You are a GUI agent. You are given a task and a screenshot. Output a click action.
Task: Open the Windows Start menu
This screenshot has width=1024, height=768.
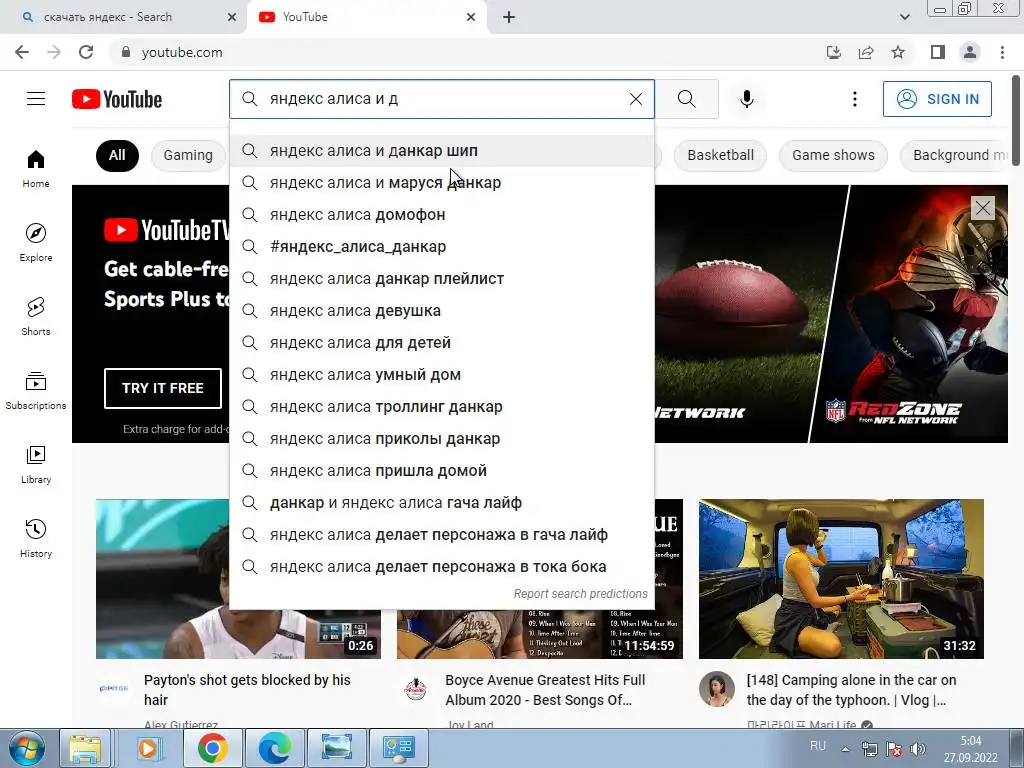click(25, 748)
